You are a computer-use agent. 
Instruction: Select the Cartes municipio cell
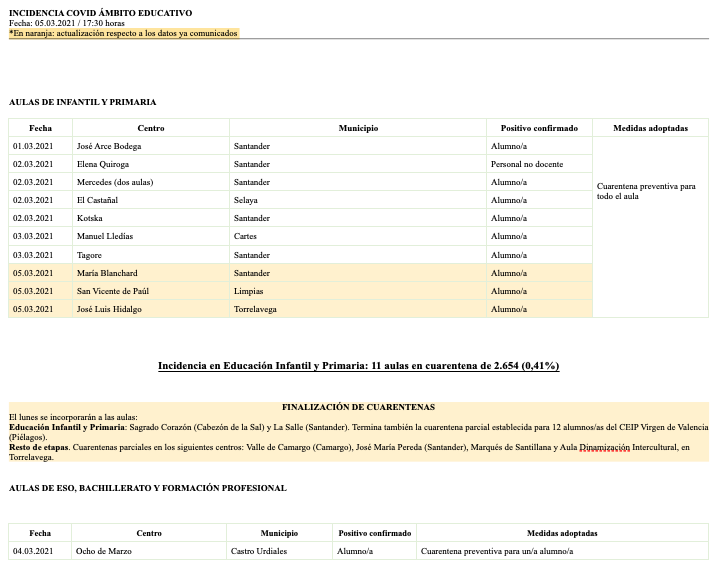coord(245,236)
